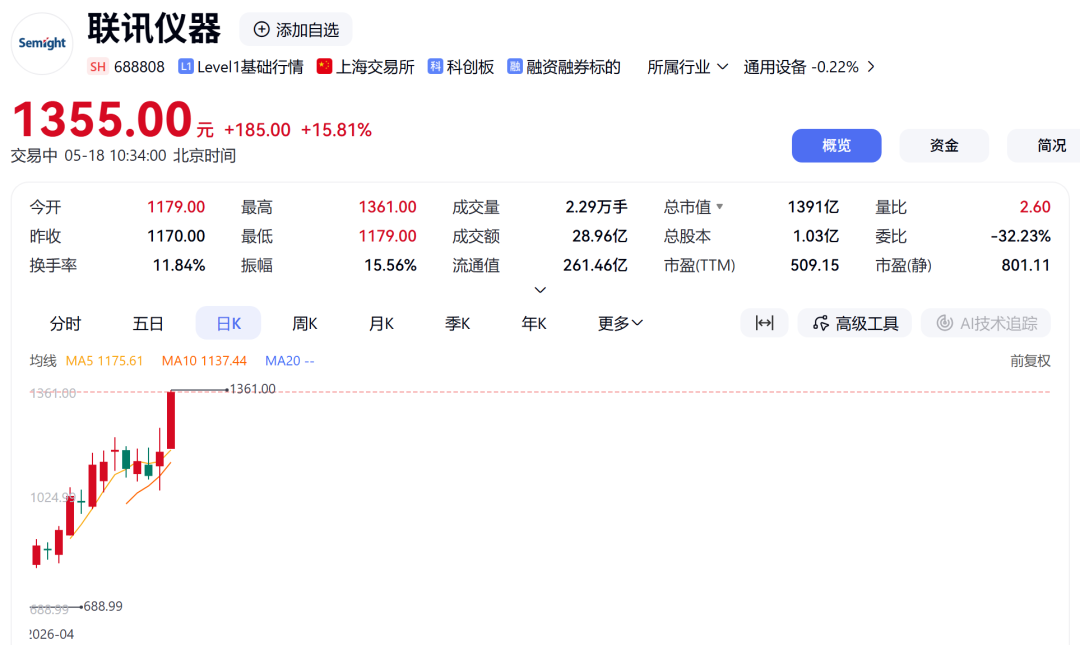Click the 成交额 value 28.96亿
This screenshot has width=1080, height=645.
pyautogui.click(x=599, y=236)
